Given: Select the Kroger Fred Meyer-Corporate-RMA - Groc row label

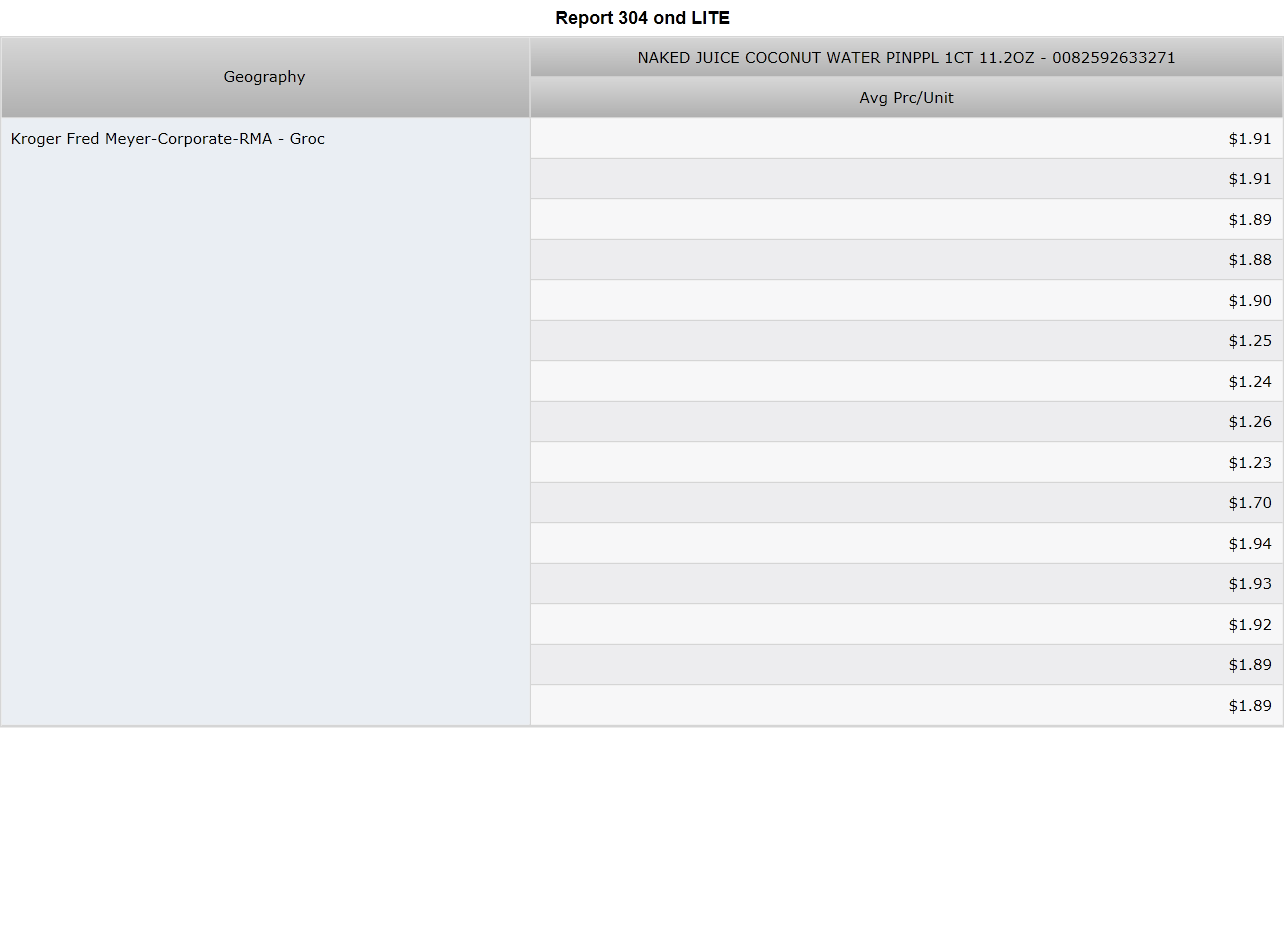Looking at the screenshot, I should (265, 422).
